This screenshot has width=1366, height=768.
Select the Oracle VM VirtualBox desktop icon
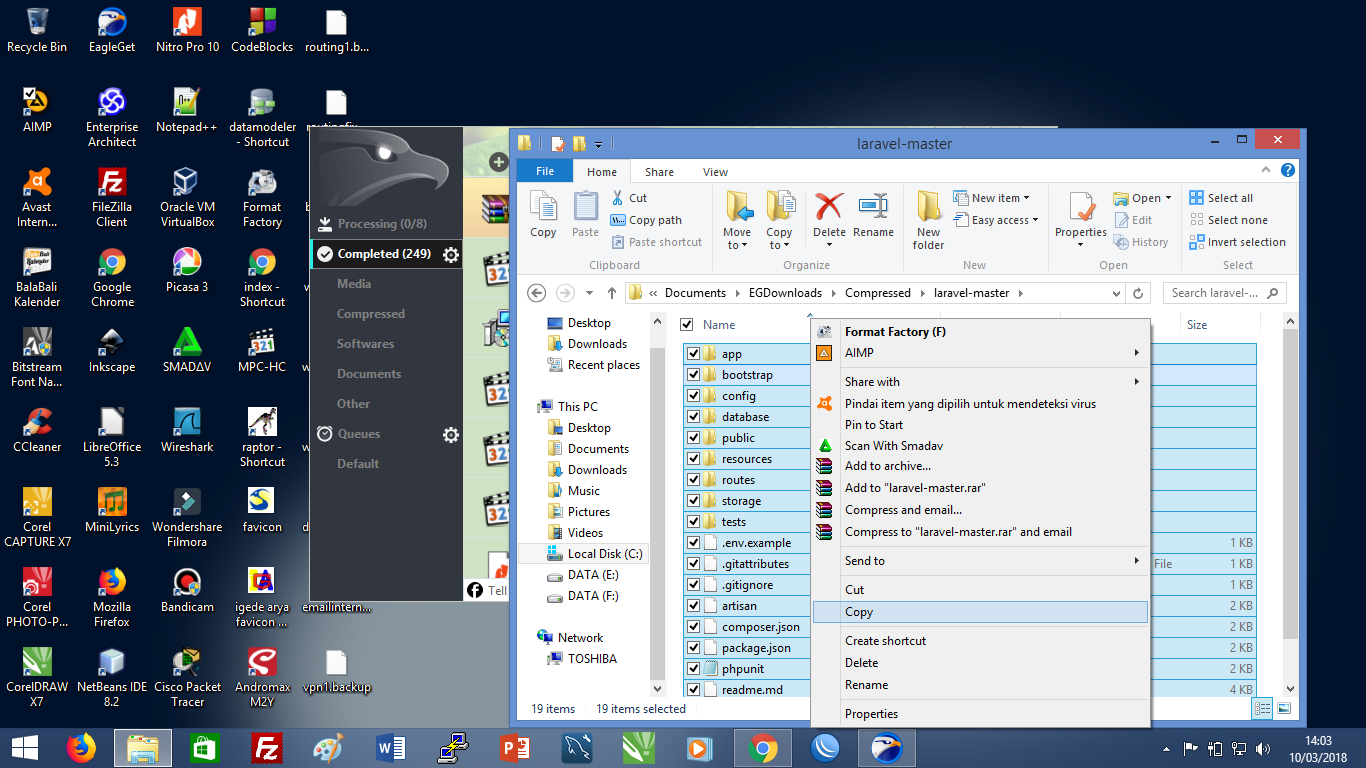(187, 197)
